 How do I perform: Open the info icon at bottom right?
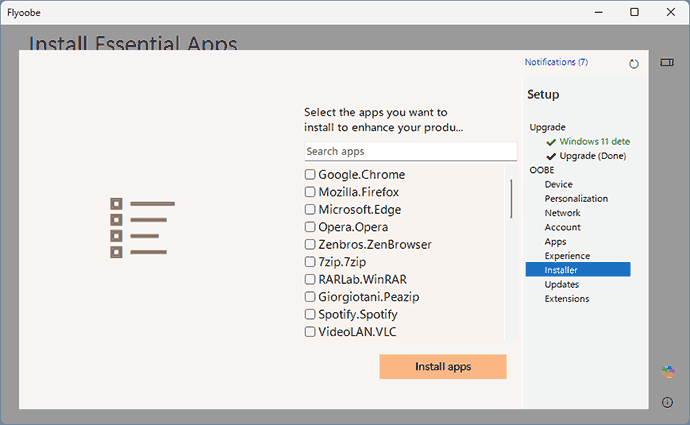(667, 402)
